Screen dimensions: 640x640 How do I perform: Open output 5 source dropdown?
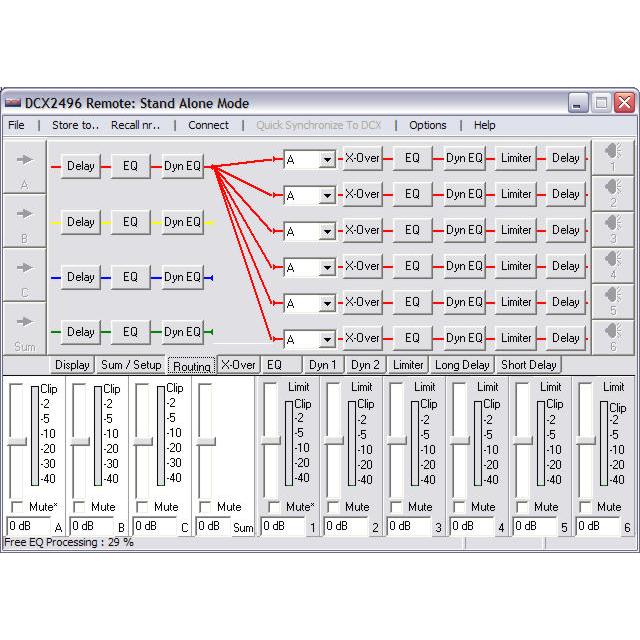pos(327,303)
